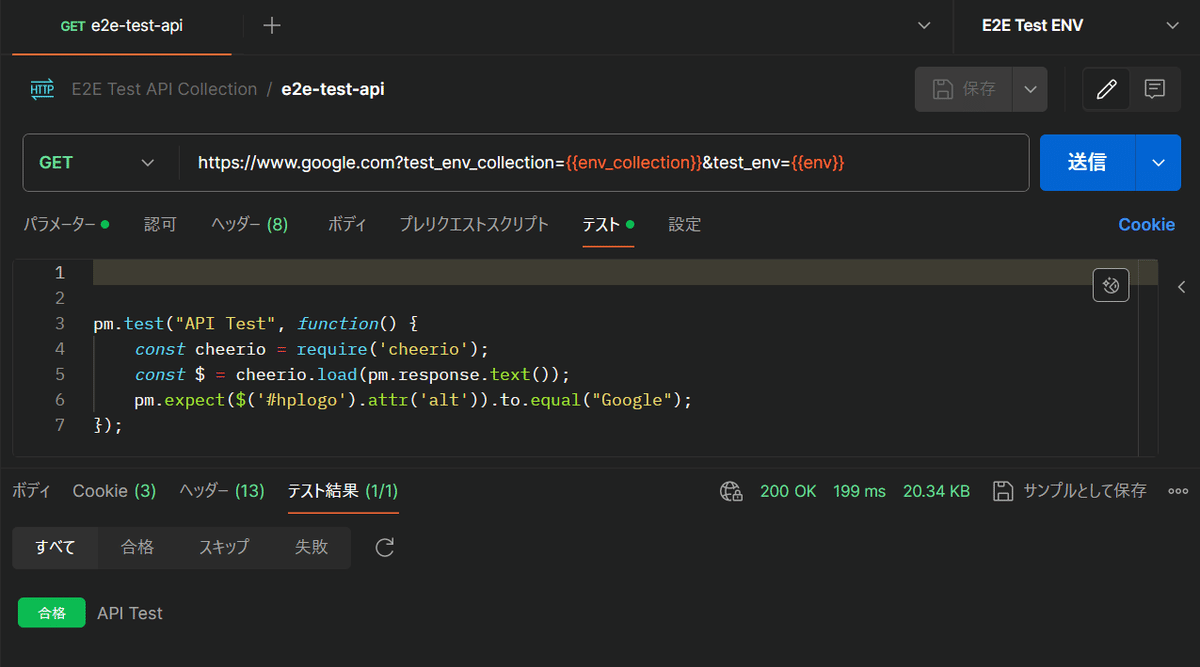1200x667 pixels.
Task: Select the 失敗 filter in test results
Action: 311,547
